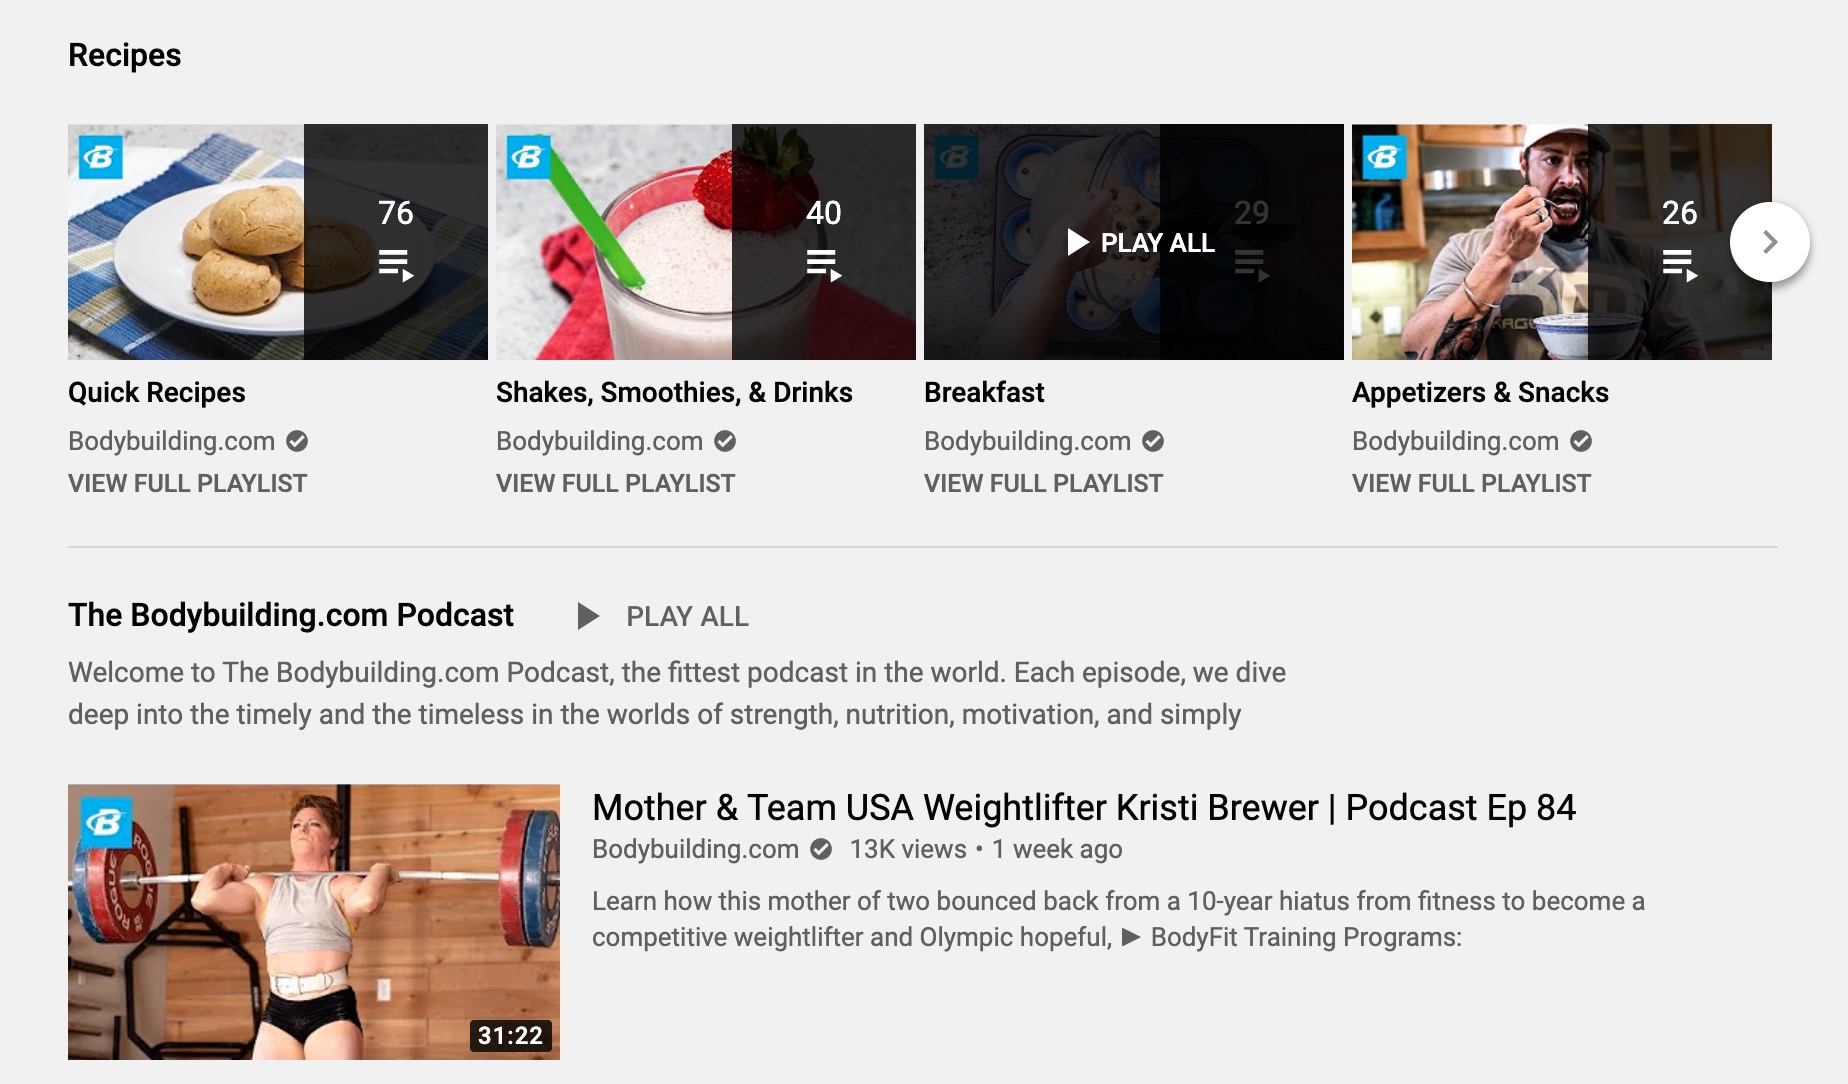This screenshot has height=1084, width=1848.
Task: Click the '1 week ago' upload date
Action: [1057, 849]
